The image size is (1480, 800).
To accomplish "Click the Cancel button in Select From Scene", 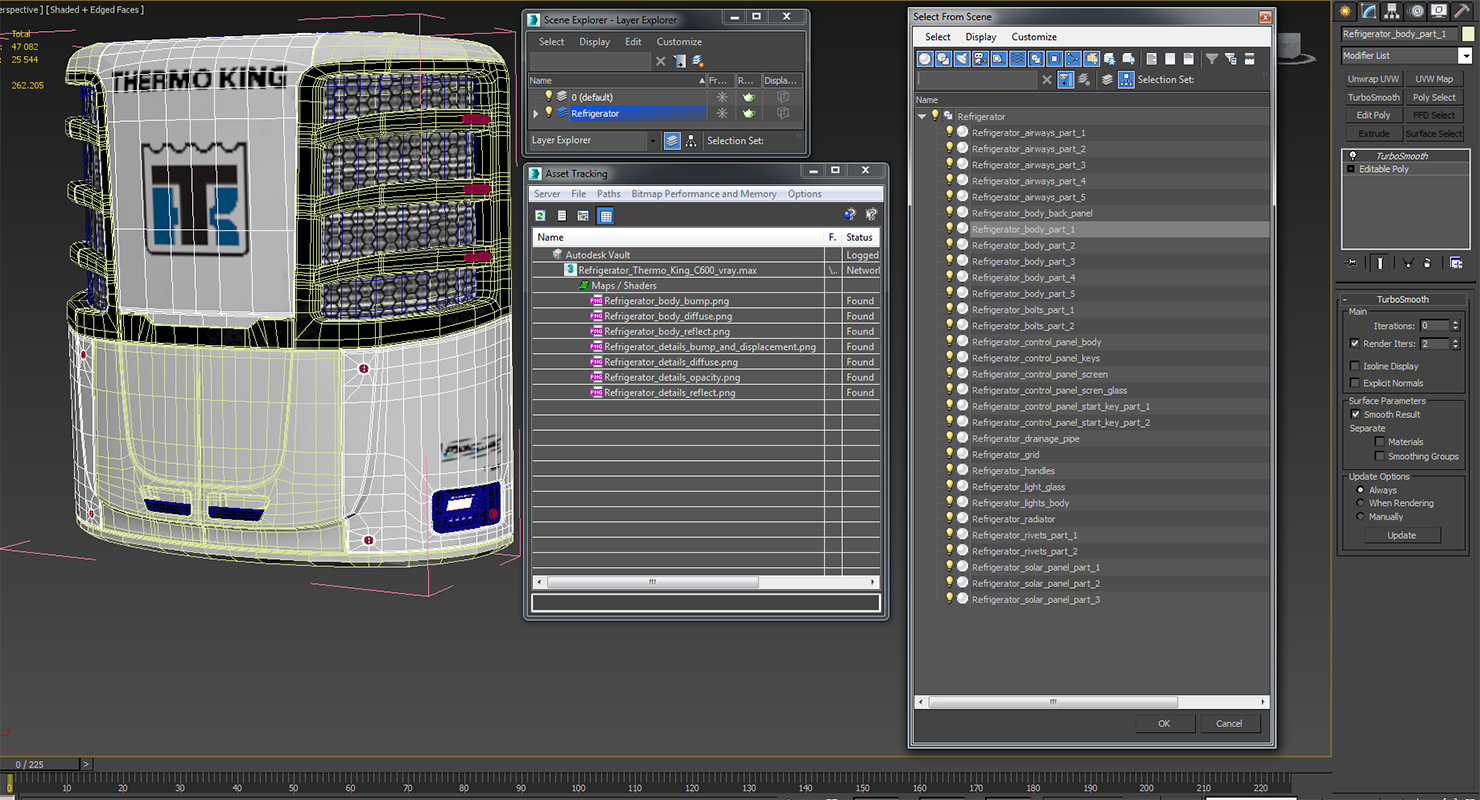I will click(1229, 724).
